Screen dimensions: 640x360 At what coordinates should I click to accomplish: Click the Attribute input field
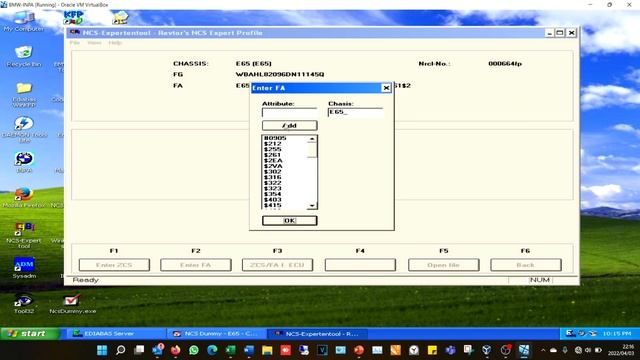pyautogui.click(x=289, y=113)
